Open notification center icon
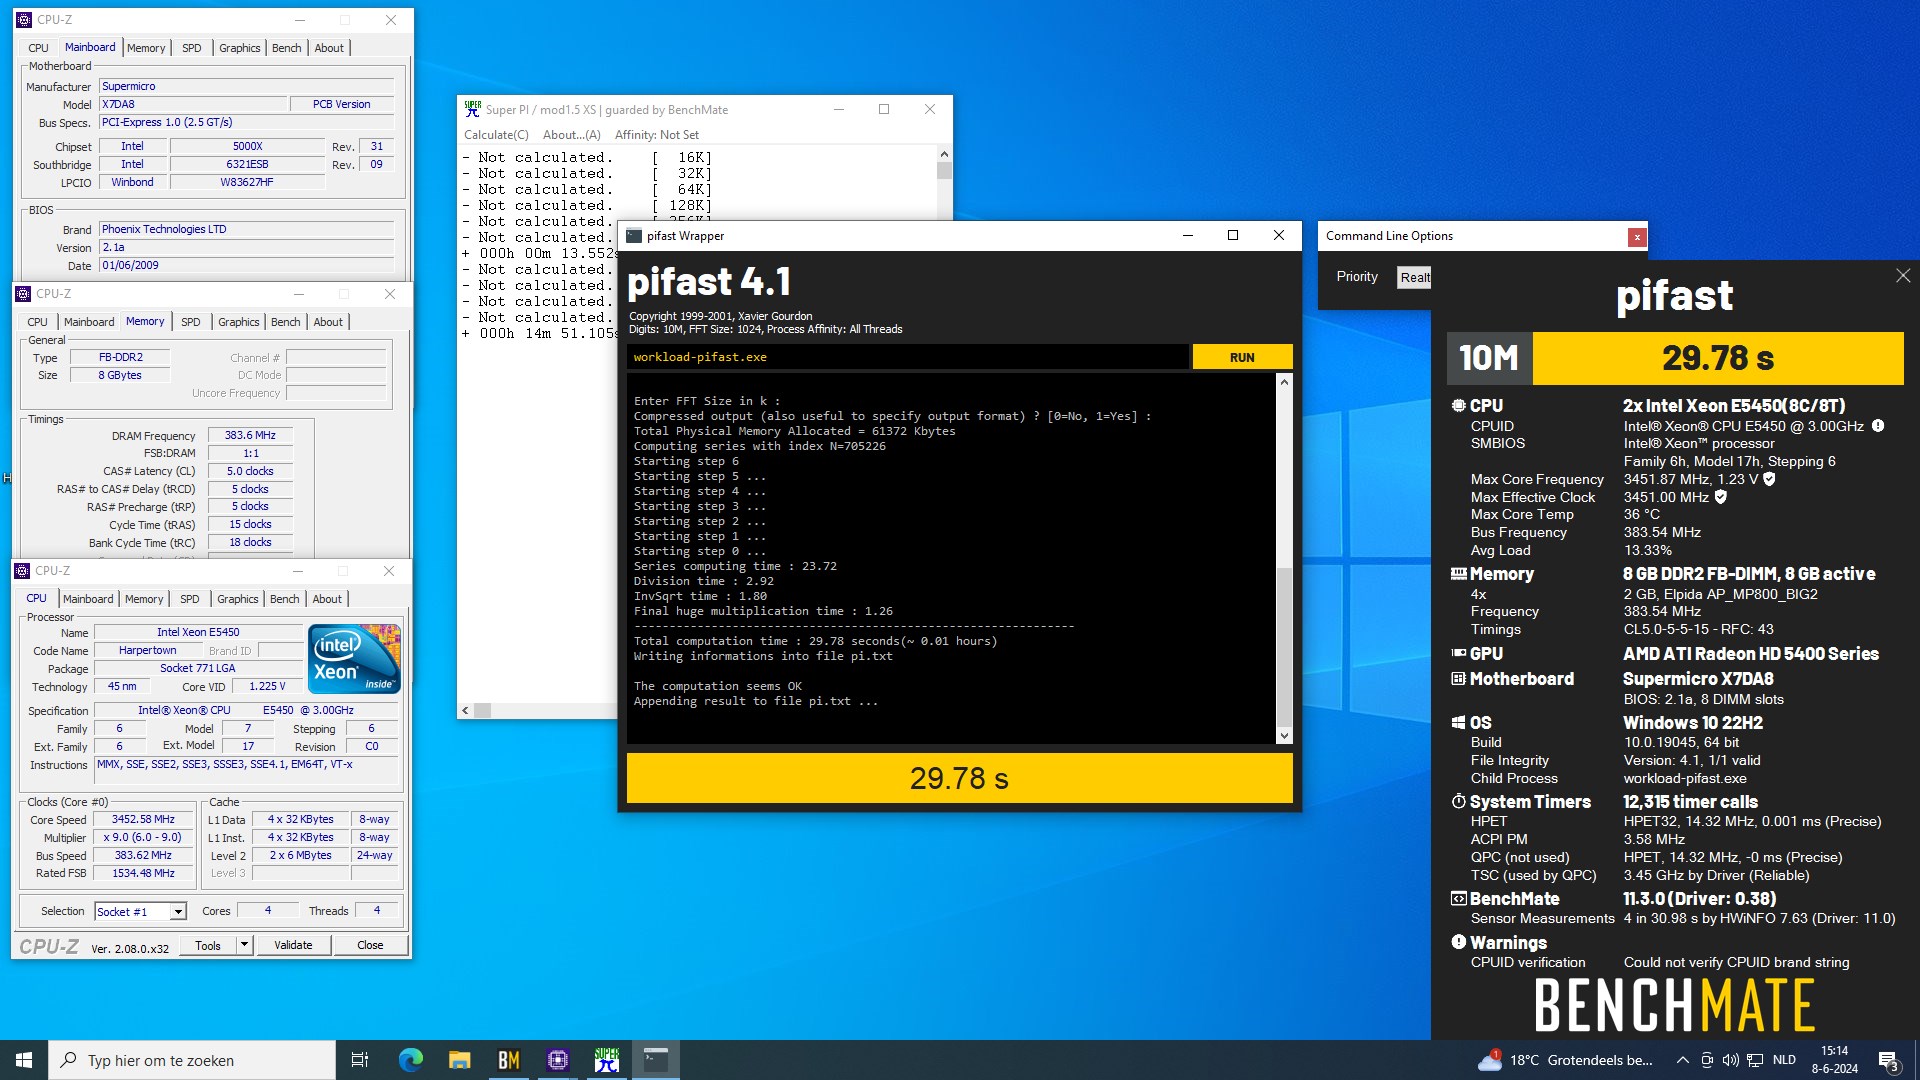1920x1080 pixels. (x=1888, y=1060)
